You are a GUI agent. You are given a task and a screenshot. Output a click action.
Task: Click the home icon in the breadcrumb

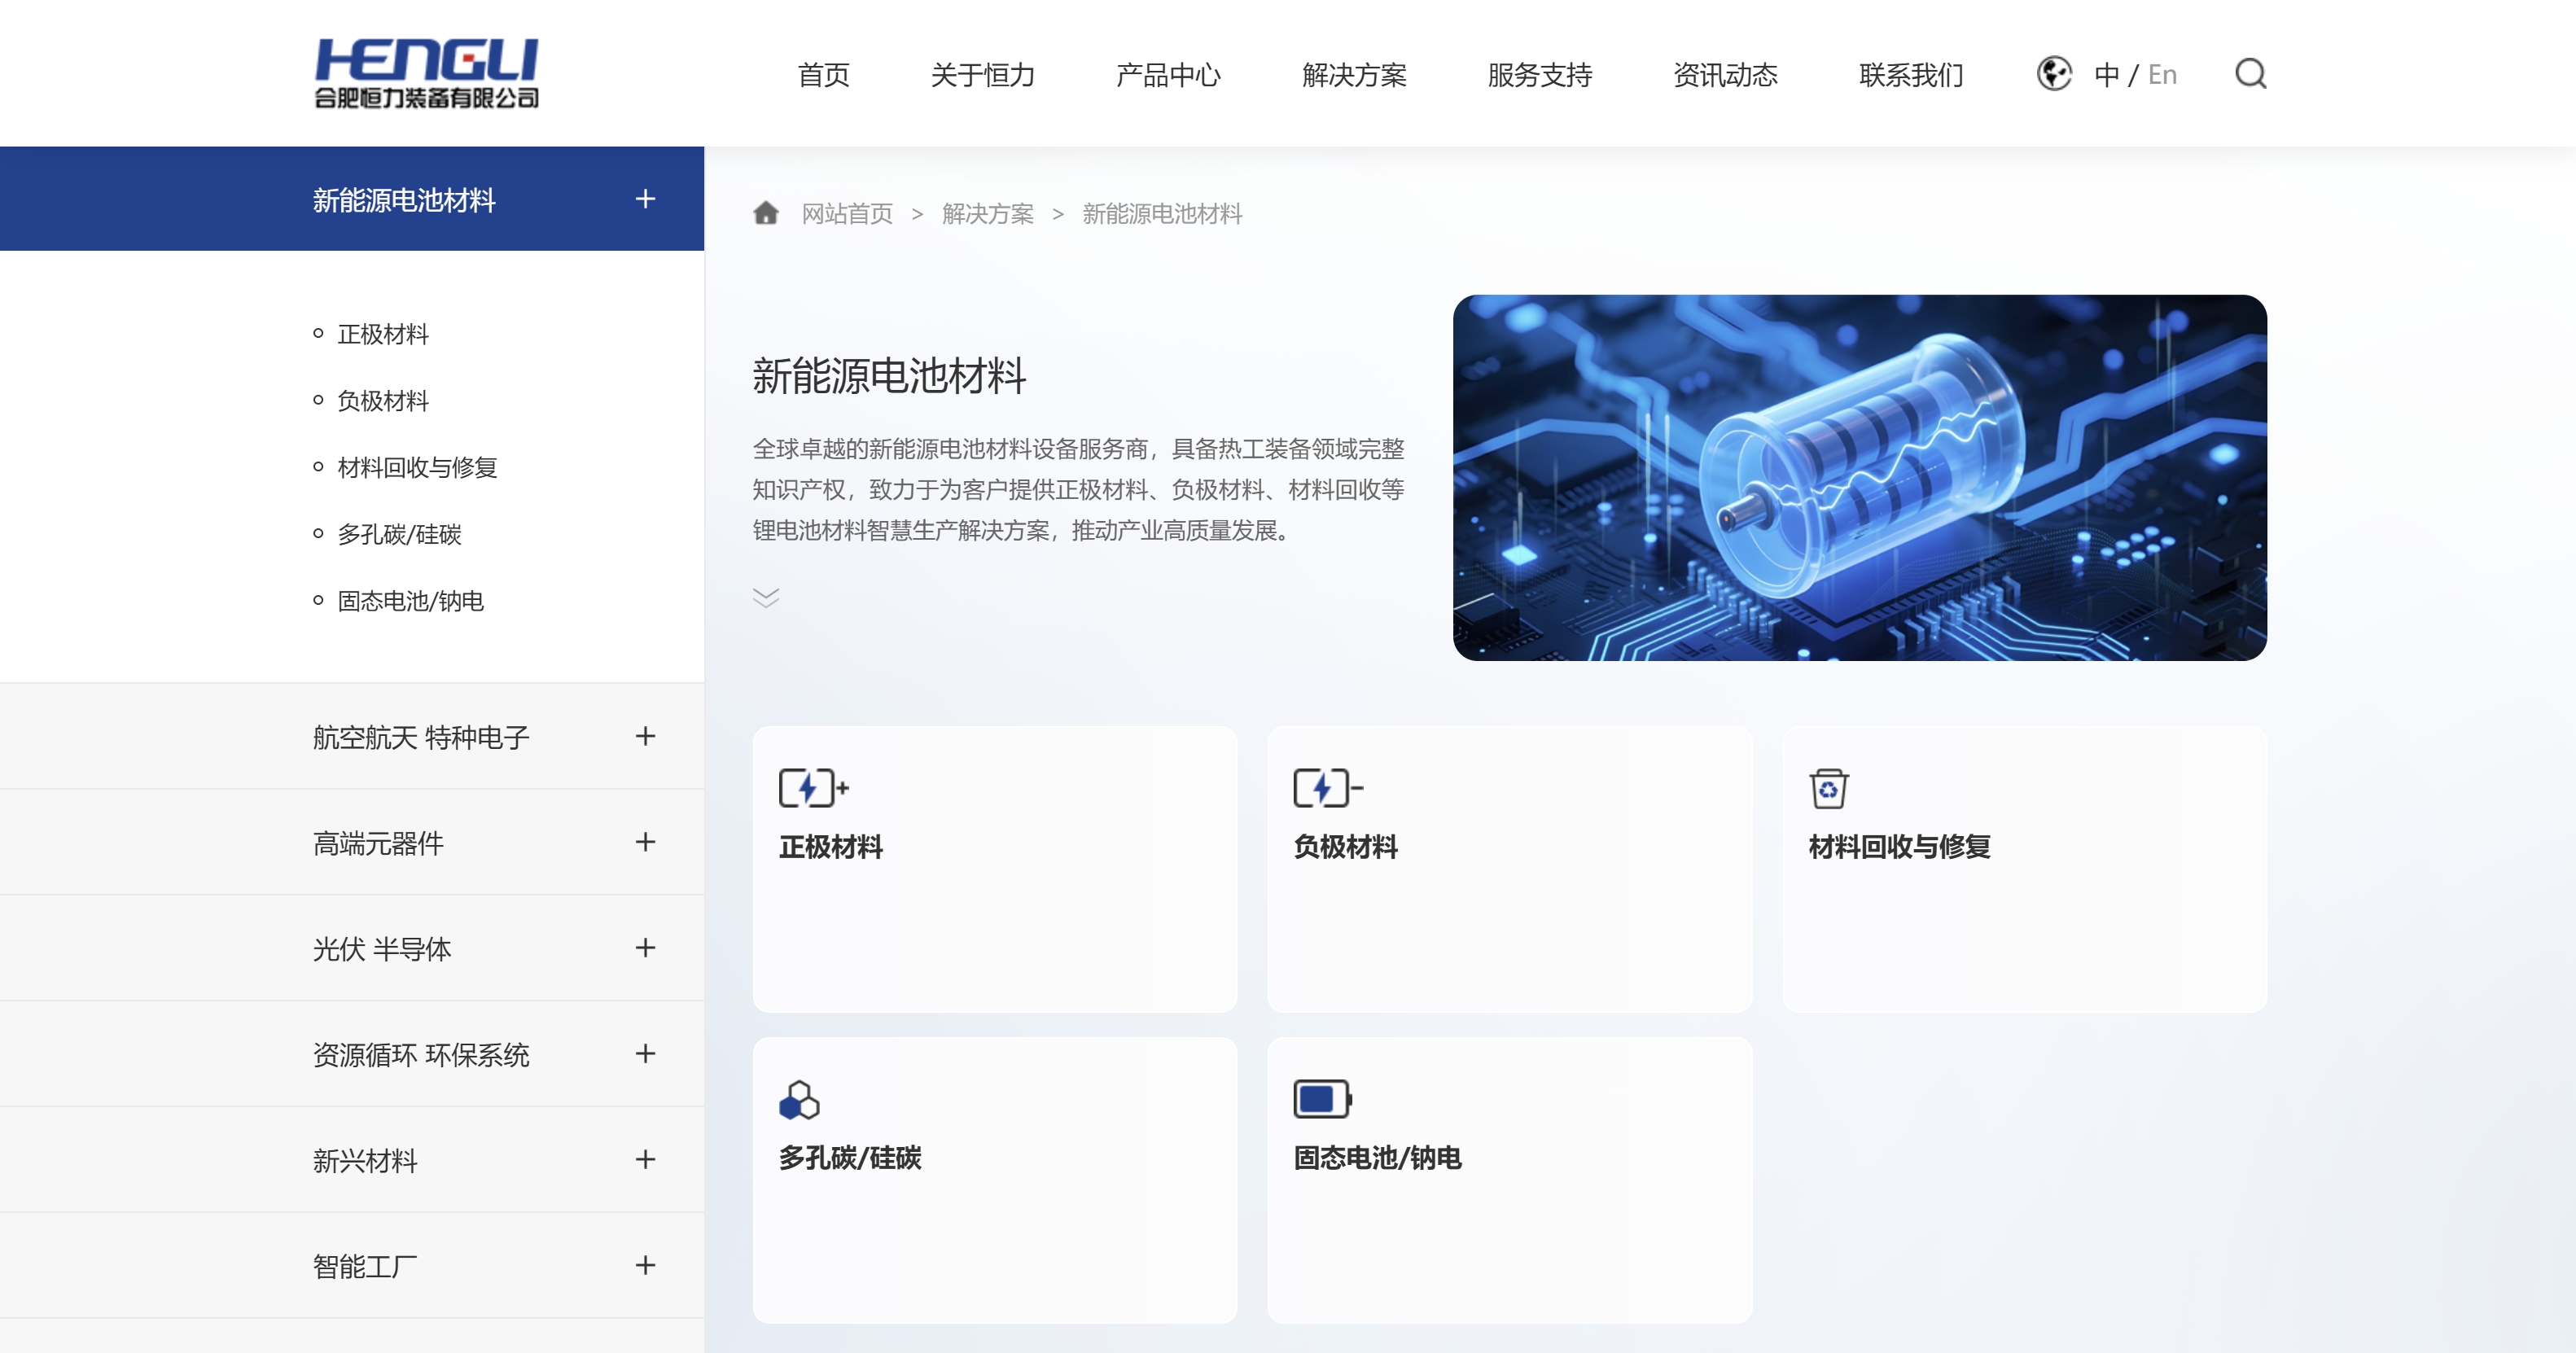[766, 213]
